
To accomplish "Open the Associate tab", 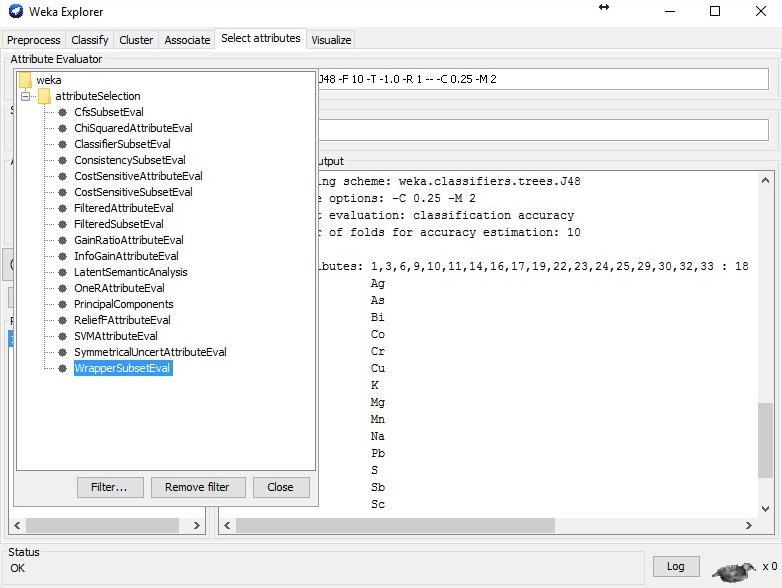I will [187, 40].
